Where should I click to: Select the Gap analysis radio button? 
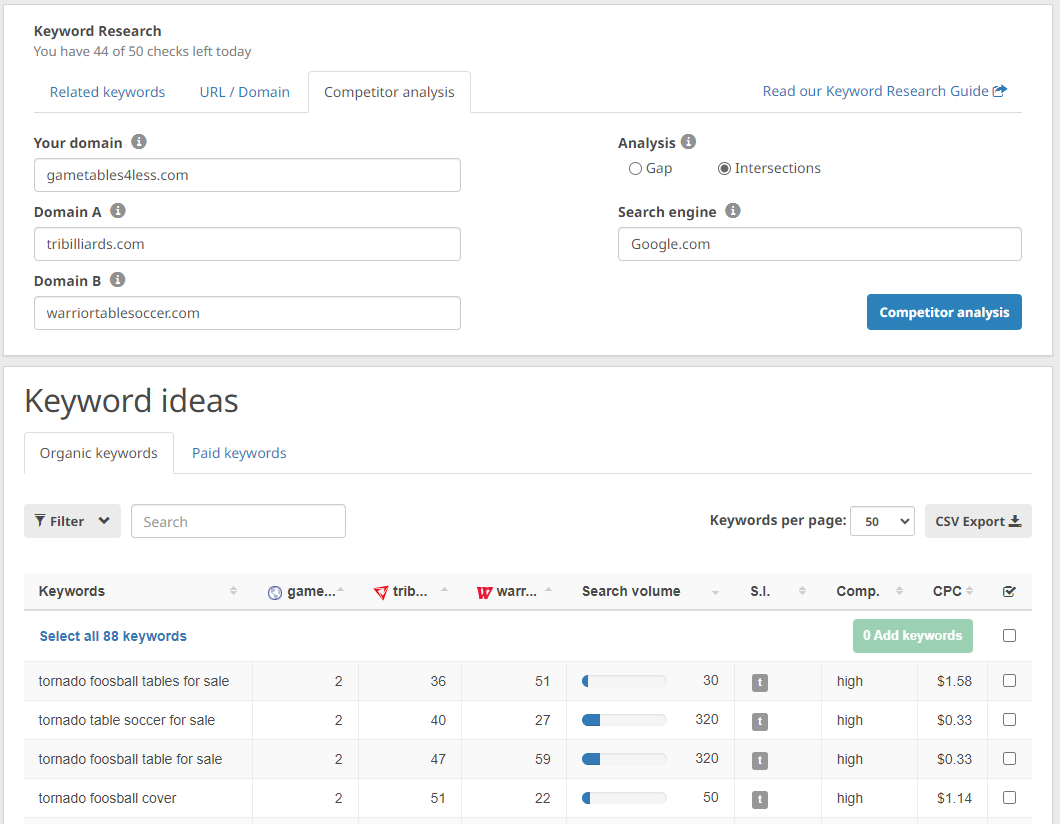pos(635,169)
